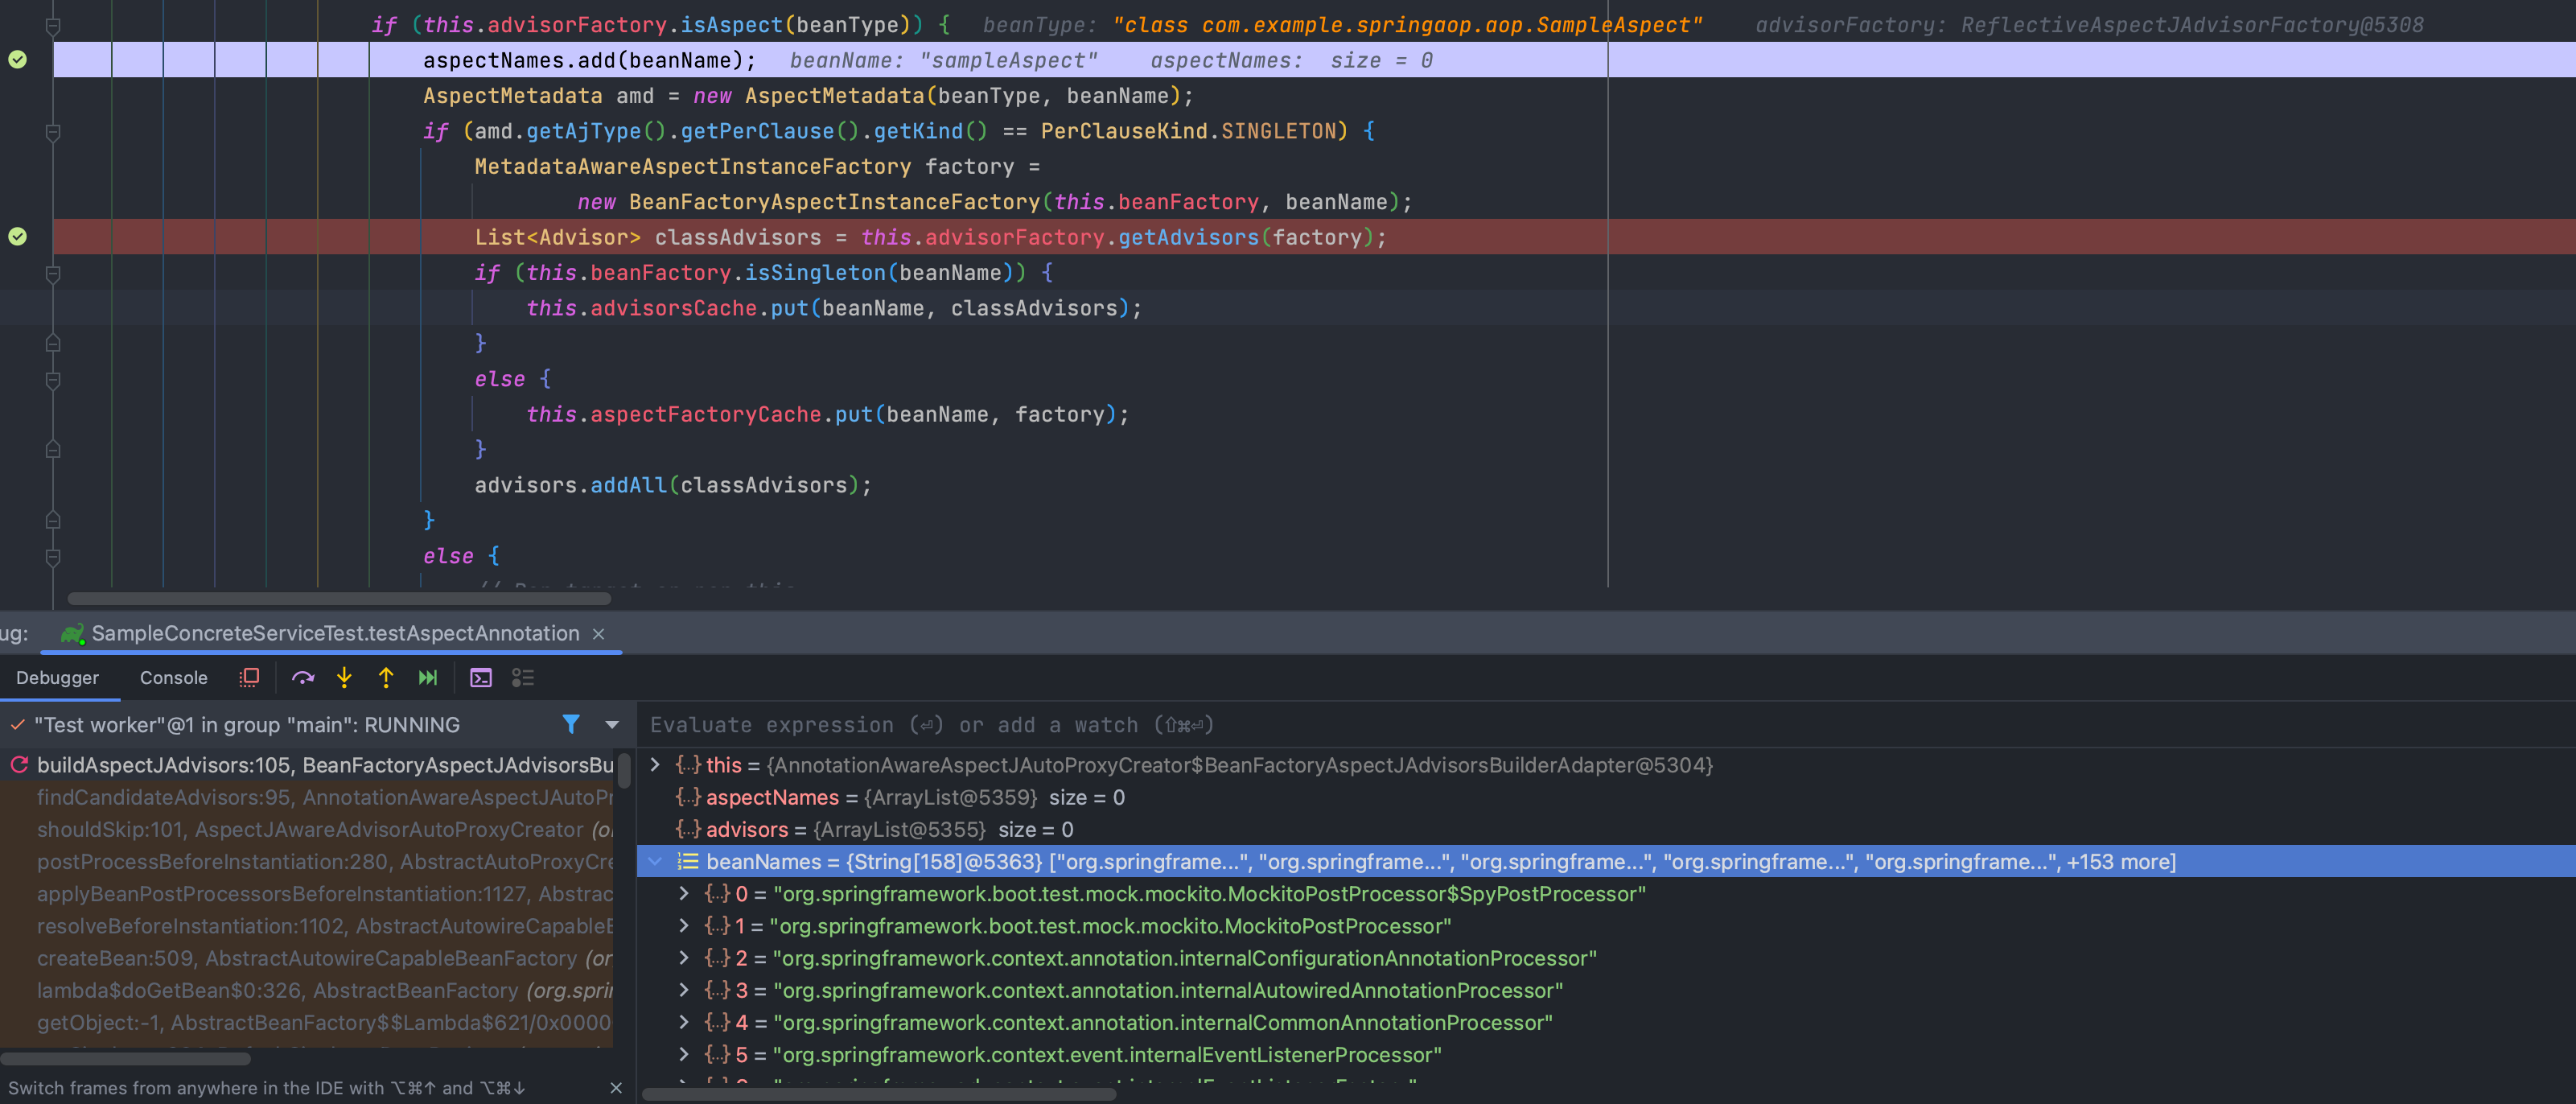The width and height of the screenshot is (2576, 1104).
Task: Expand the 'this' variable node
Action: pyautogui.click(x=655, y=765)
